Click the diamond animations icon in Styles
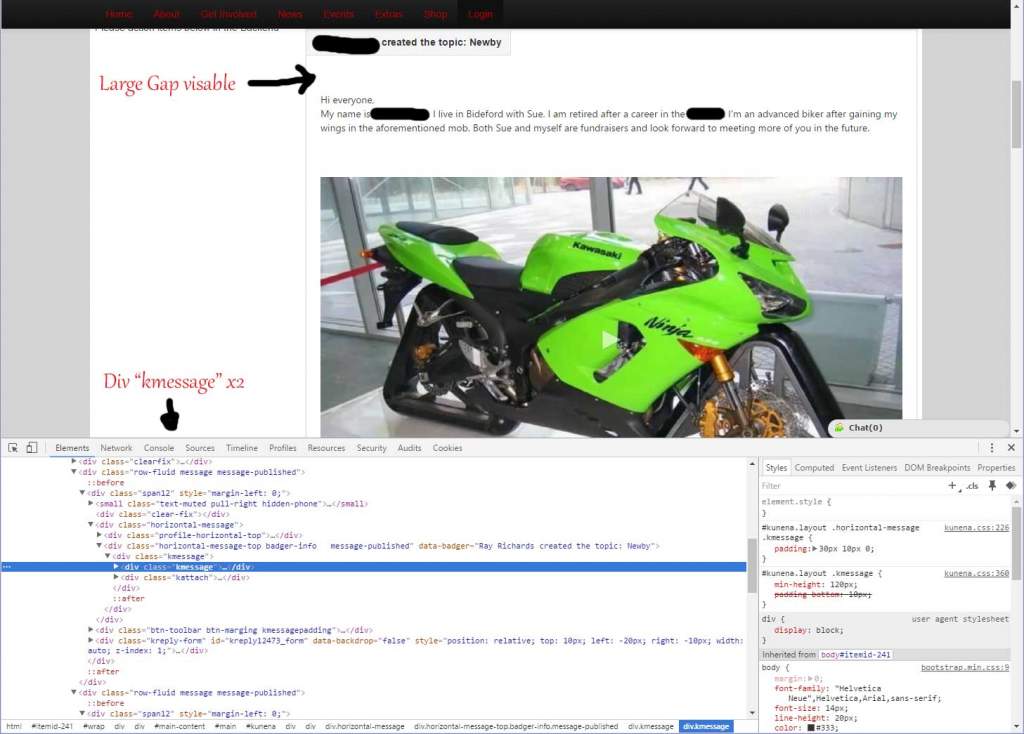This screenshot has width=1024, height=734. pos(1011,485)
